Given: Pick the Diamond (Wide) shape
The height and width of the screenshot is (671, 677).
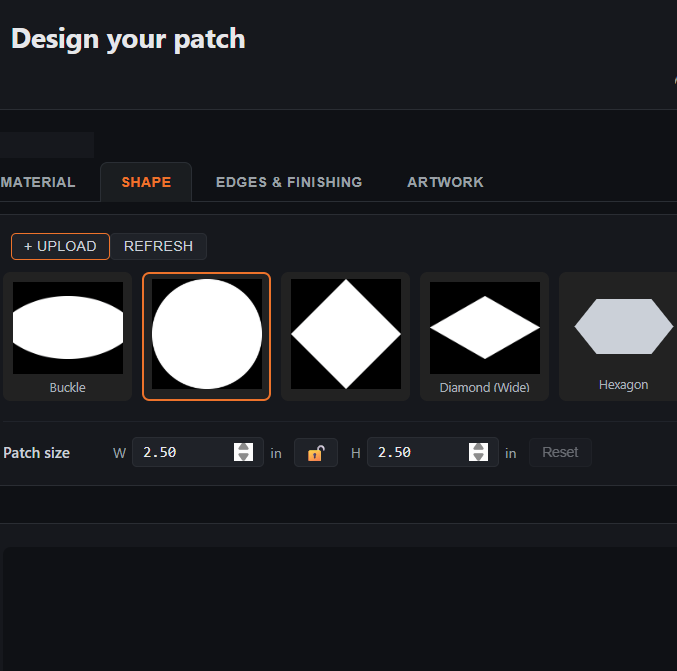Looking at the screenshot, I should point(484,336).
